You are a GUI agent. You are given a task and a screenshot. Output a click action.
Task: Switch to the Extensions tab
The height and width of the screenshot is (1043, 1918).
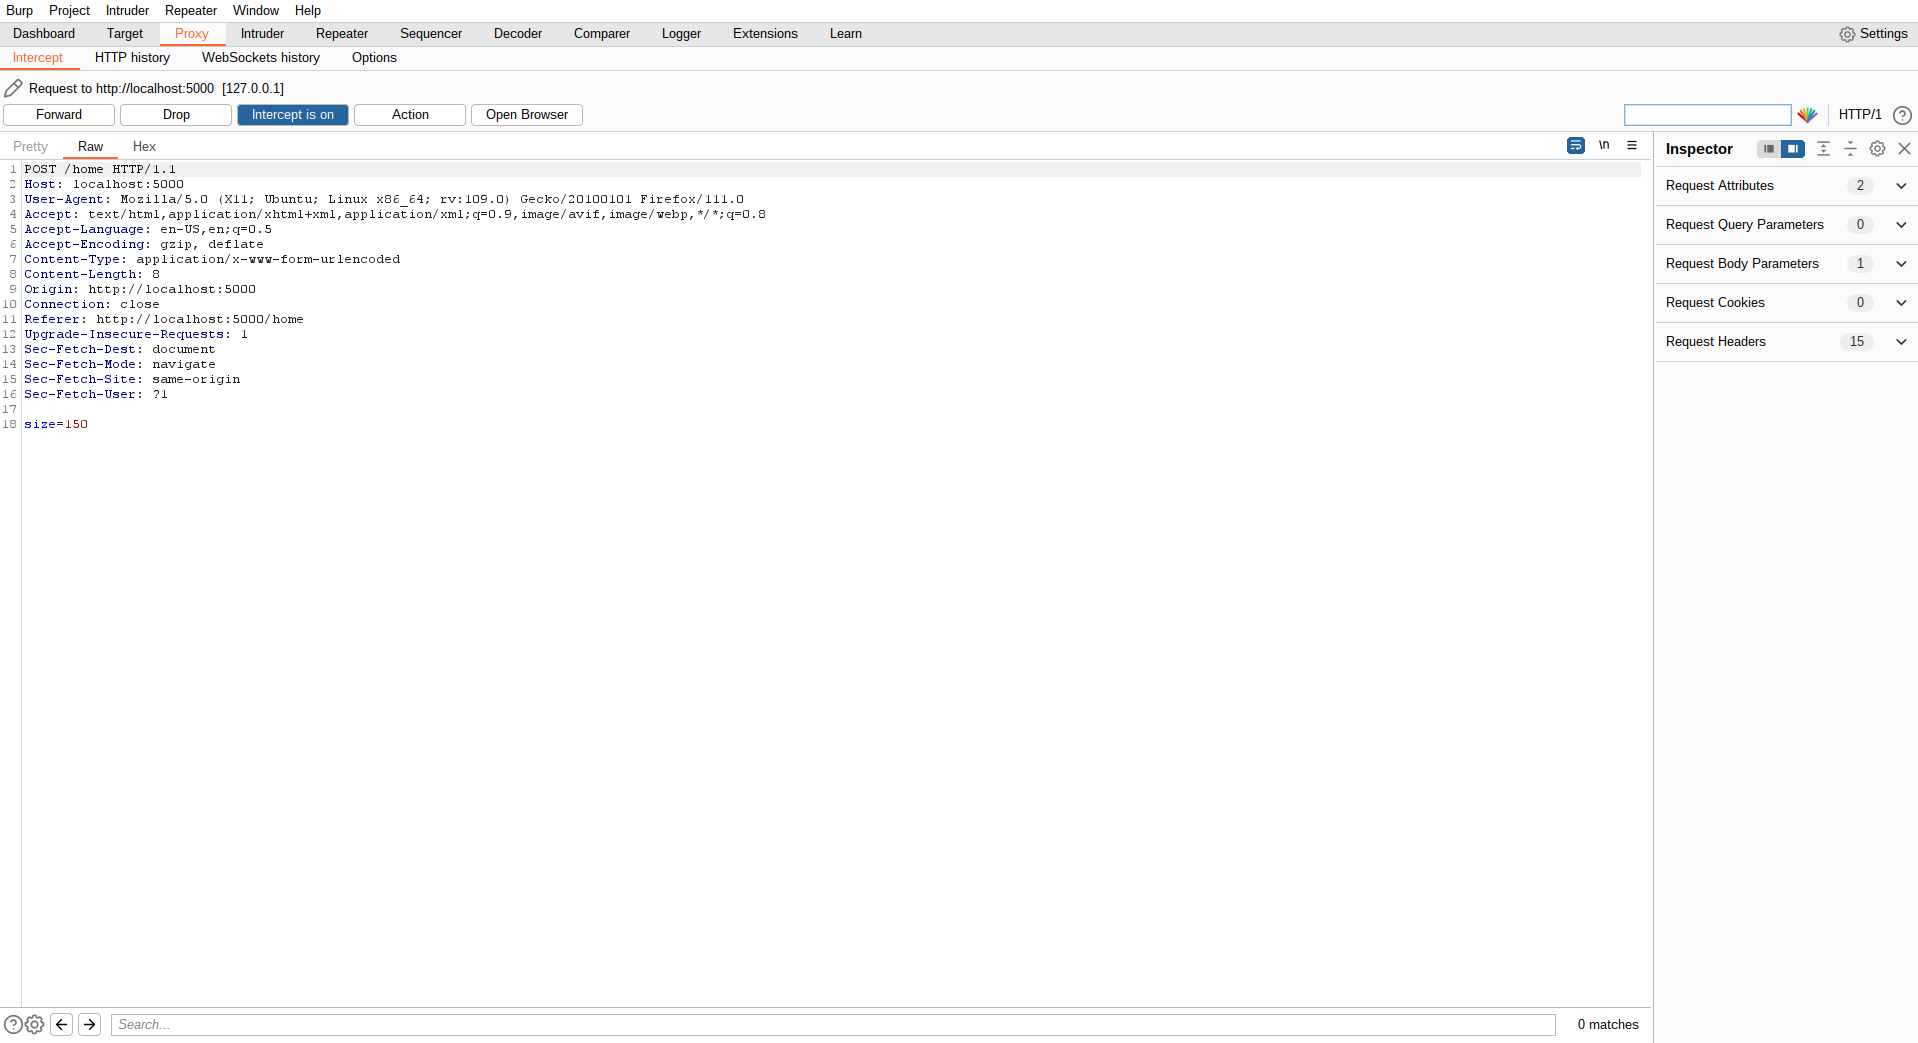coord(765,34)
